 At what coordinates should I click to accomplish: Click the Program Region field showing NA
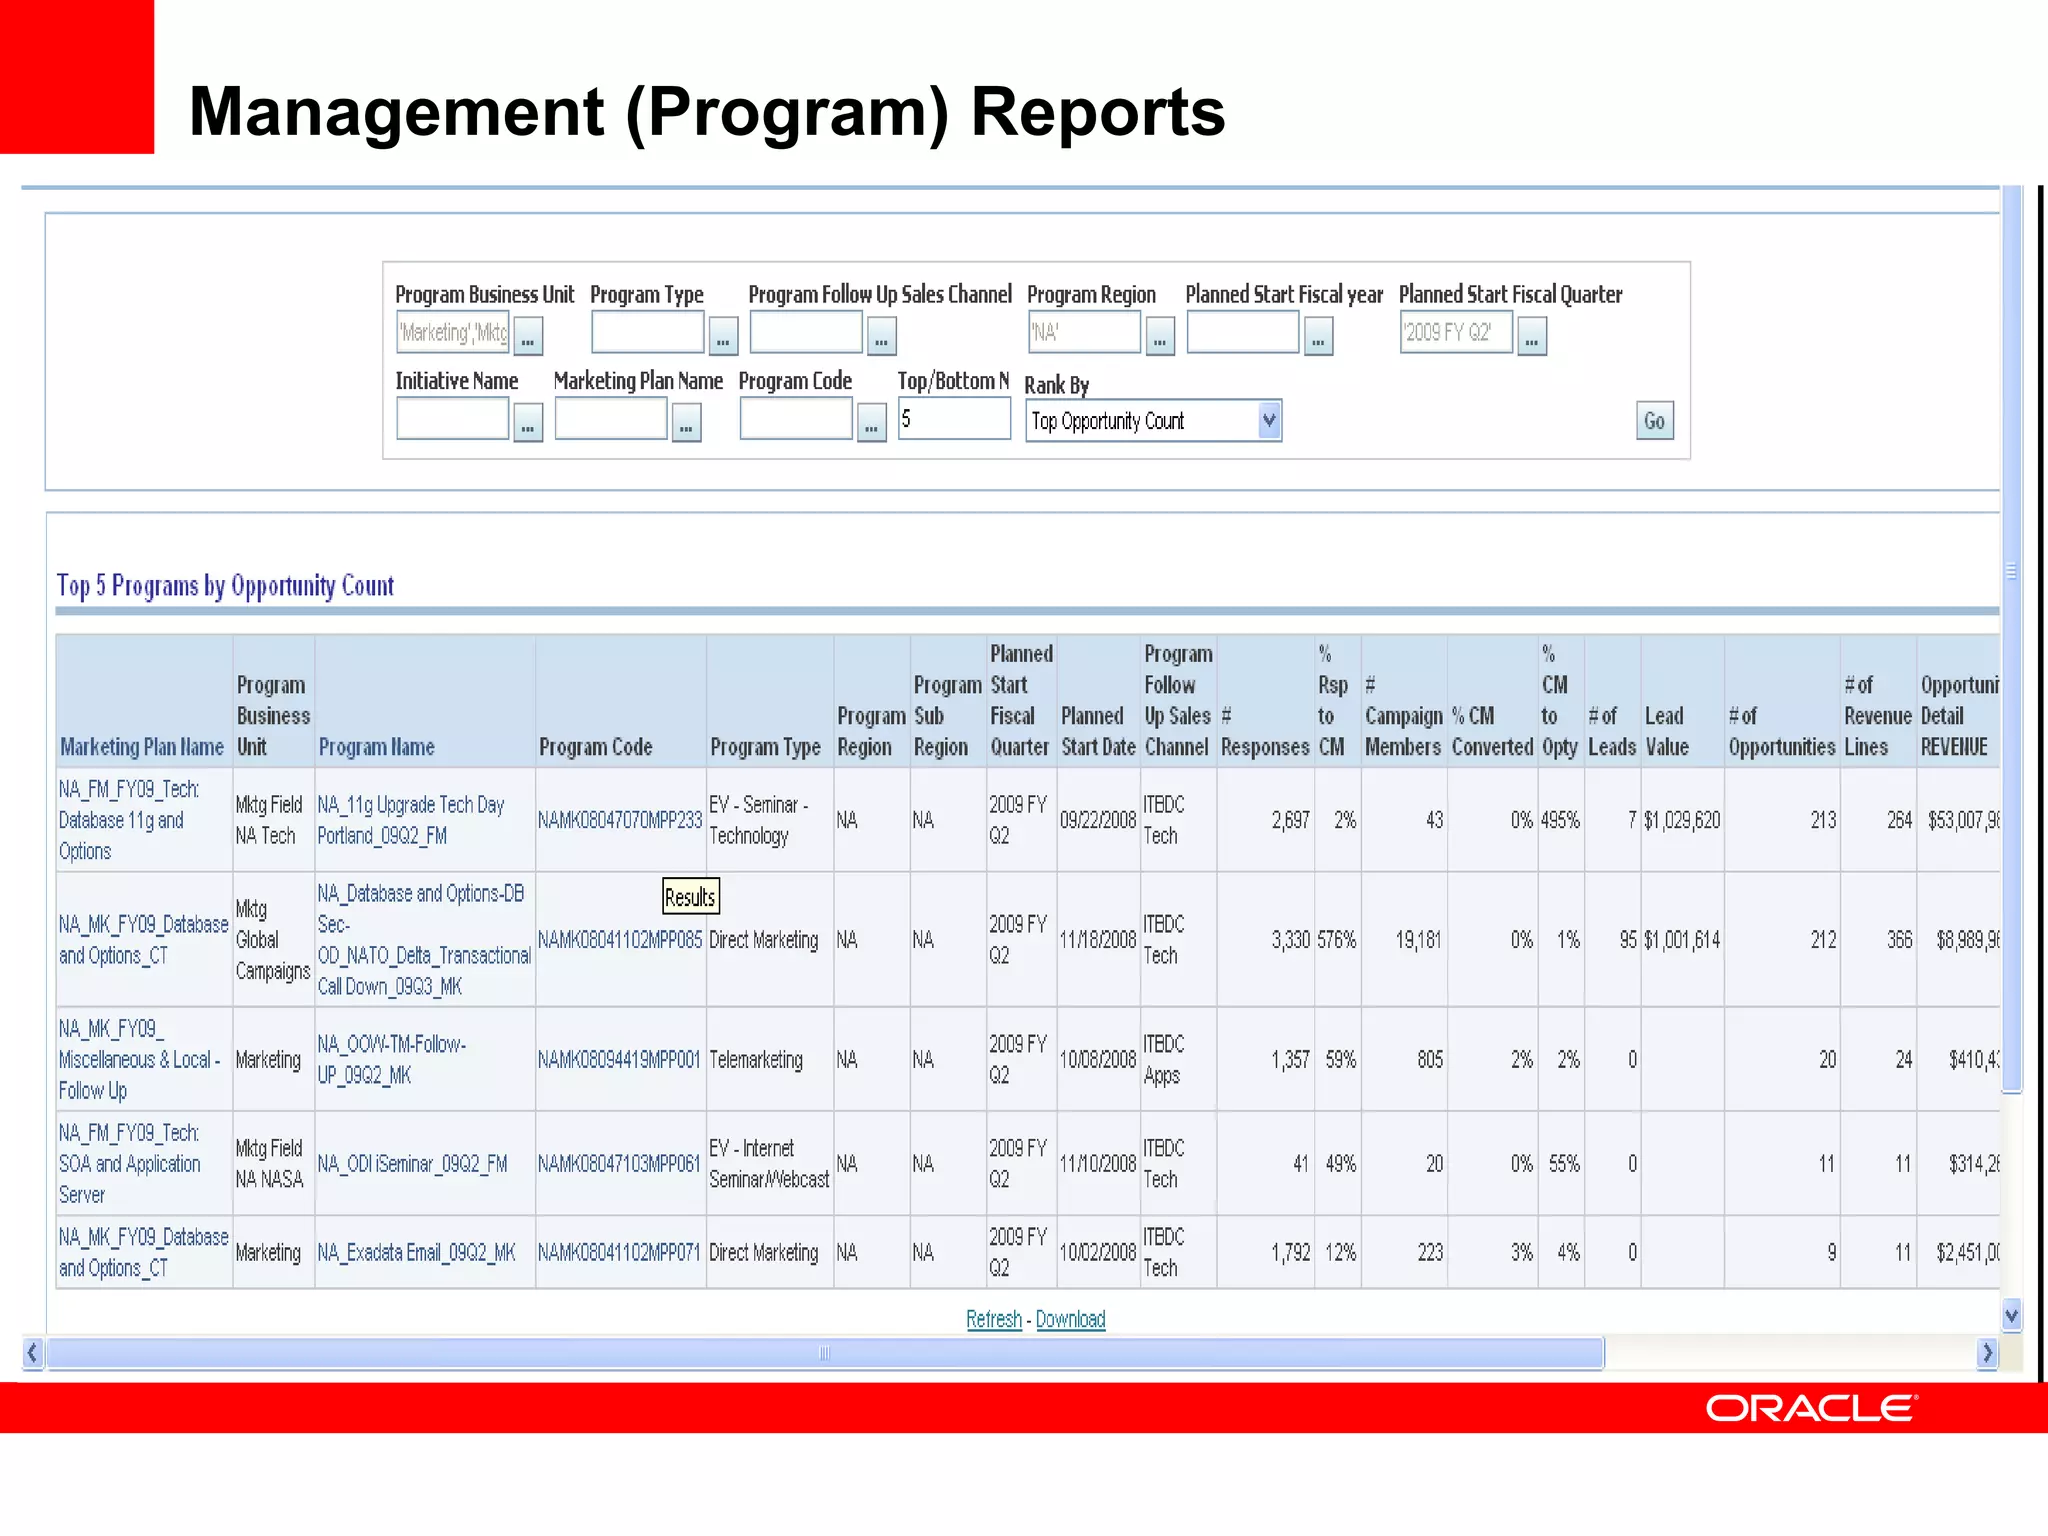click(1084, 332)
